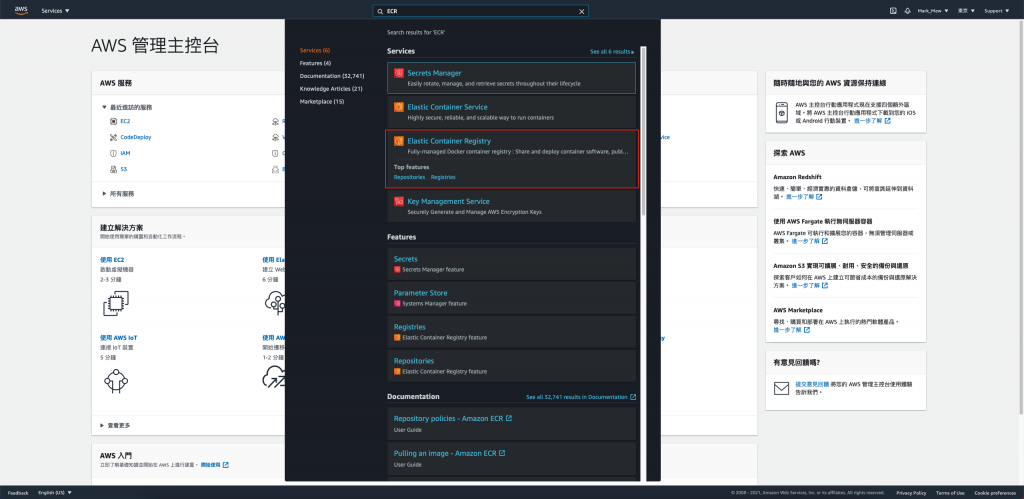This screenshot has height=499, width=1024.
Task: Click the Secrets Manager service icon
Action: (398, 73)
